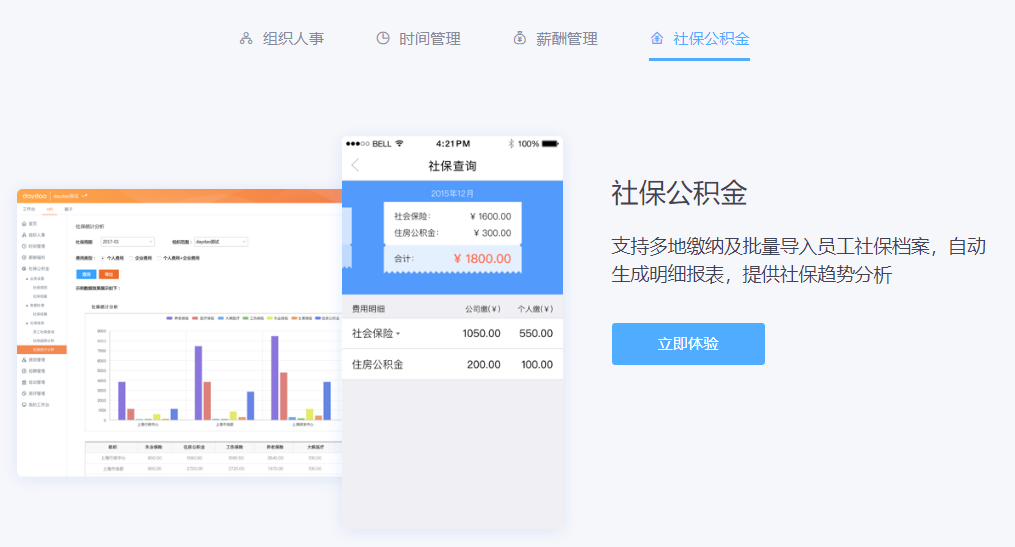Select the 企业费用 radio button
The image size is (1015, 547).
pos(131,258)
